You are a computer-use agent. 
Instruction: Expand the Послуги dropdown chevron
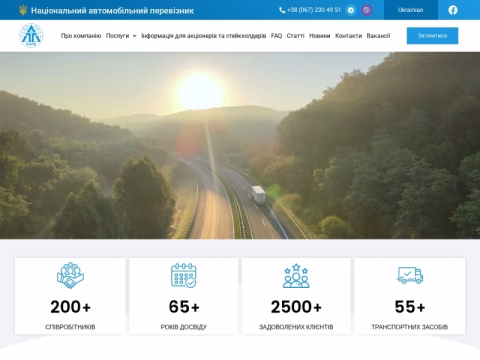click(134, 36)
